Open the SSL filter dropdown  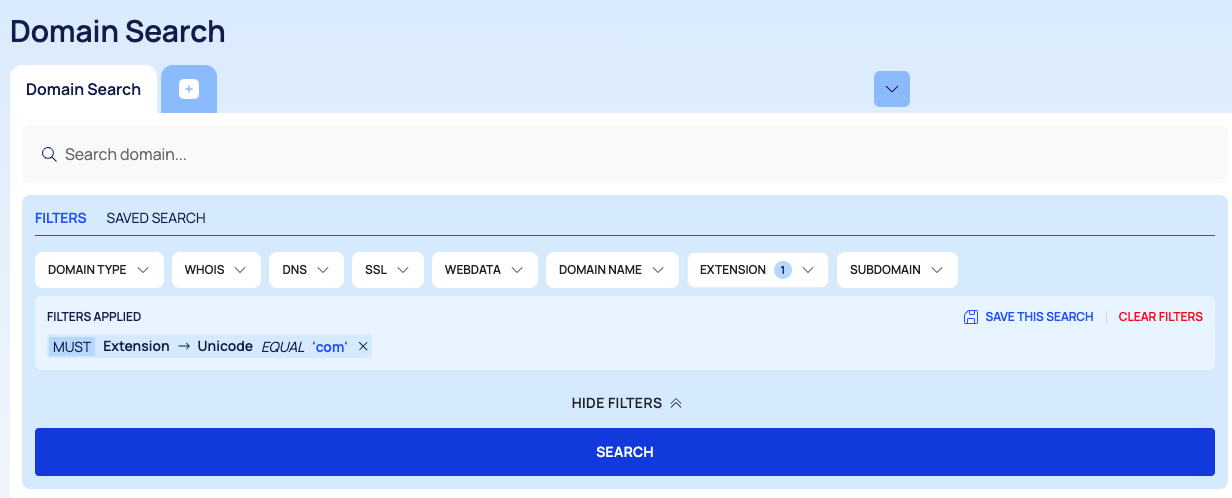(388, 270)
